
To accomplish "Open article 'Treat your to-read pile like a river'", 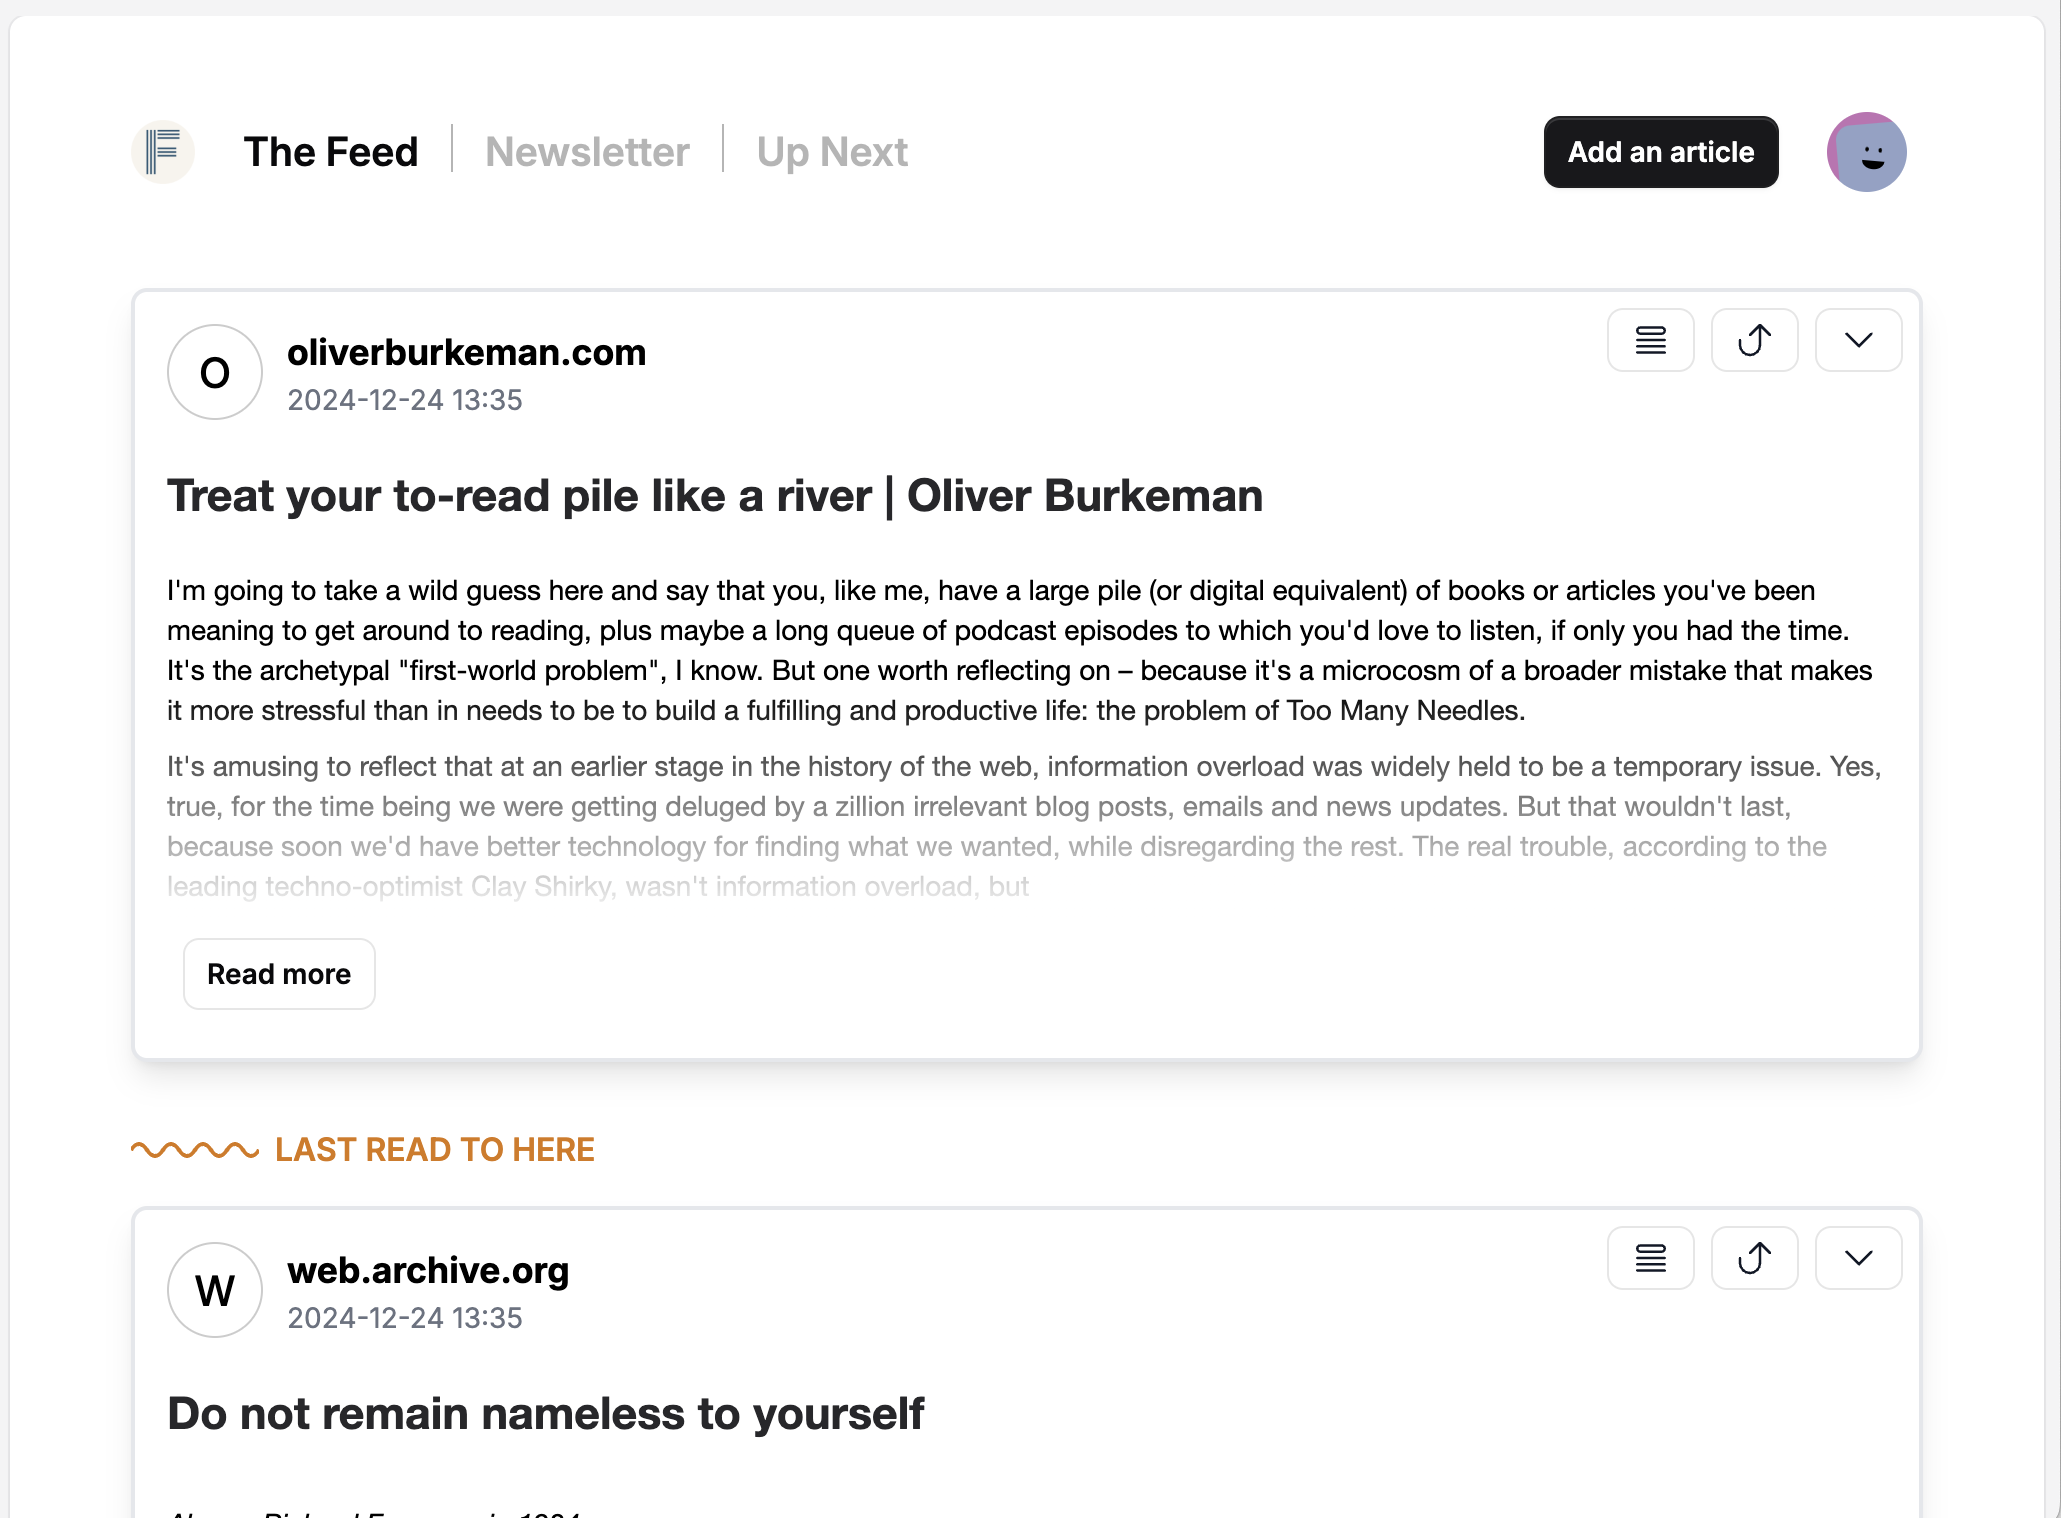I will pyautogui.click(x=714, y=496).
